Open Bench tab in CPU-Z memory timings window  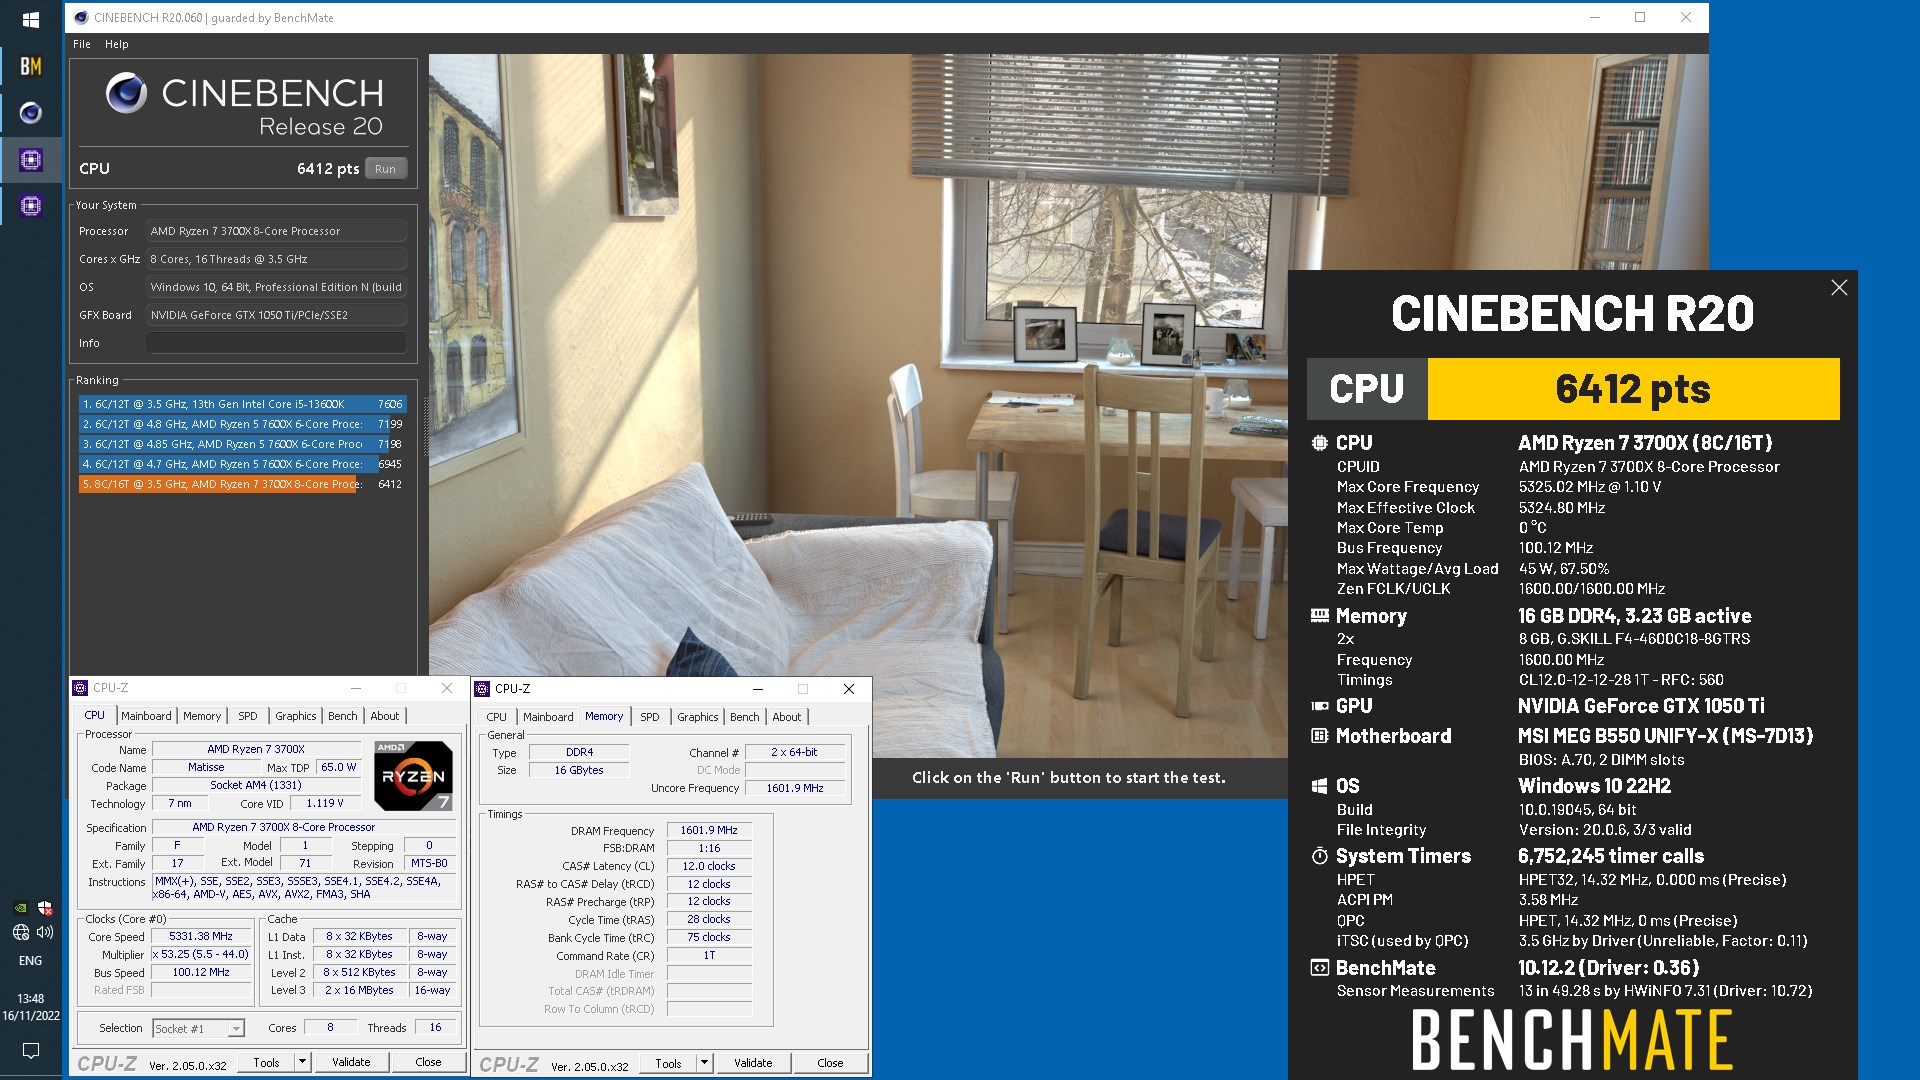point(745,717)
